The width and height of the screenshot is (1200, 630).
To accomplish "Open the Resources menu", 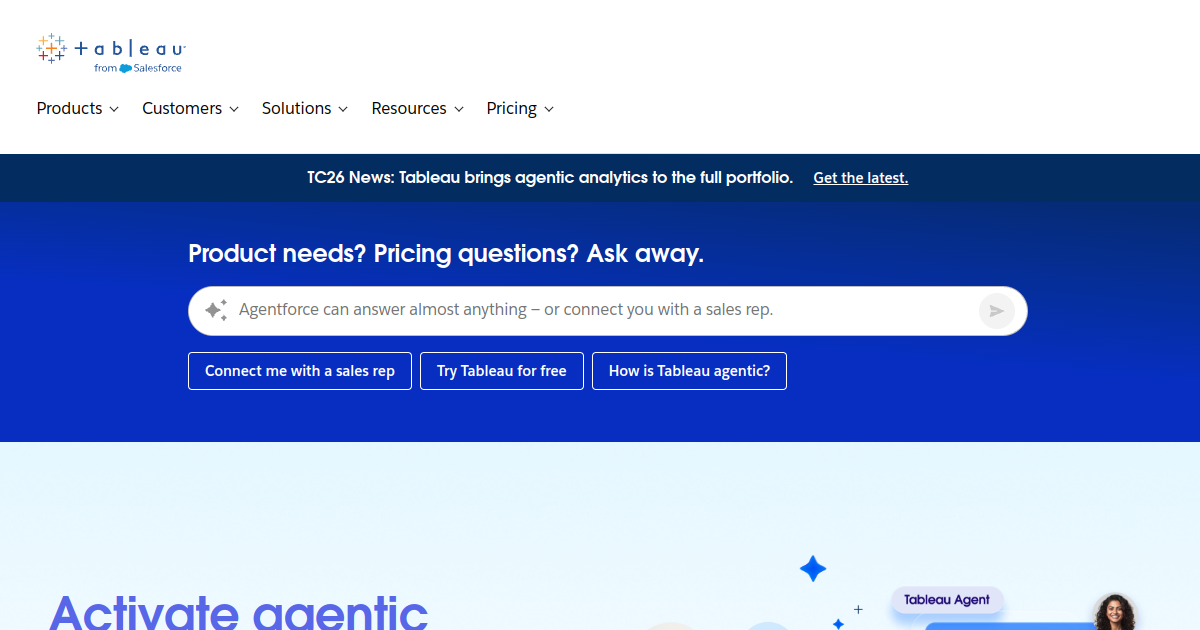I will (x=418, y=108).
